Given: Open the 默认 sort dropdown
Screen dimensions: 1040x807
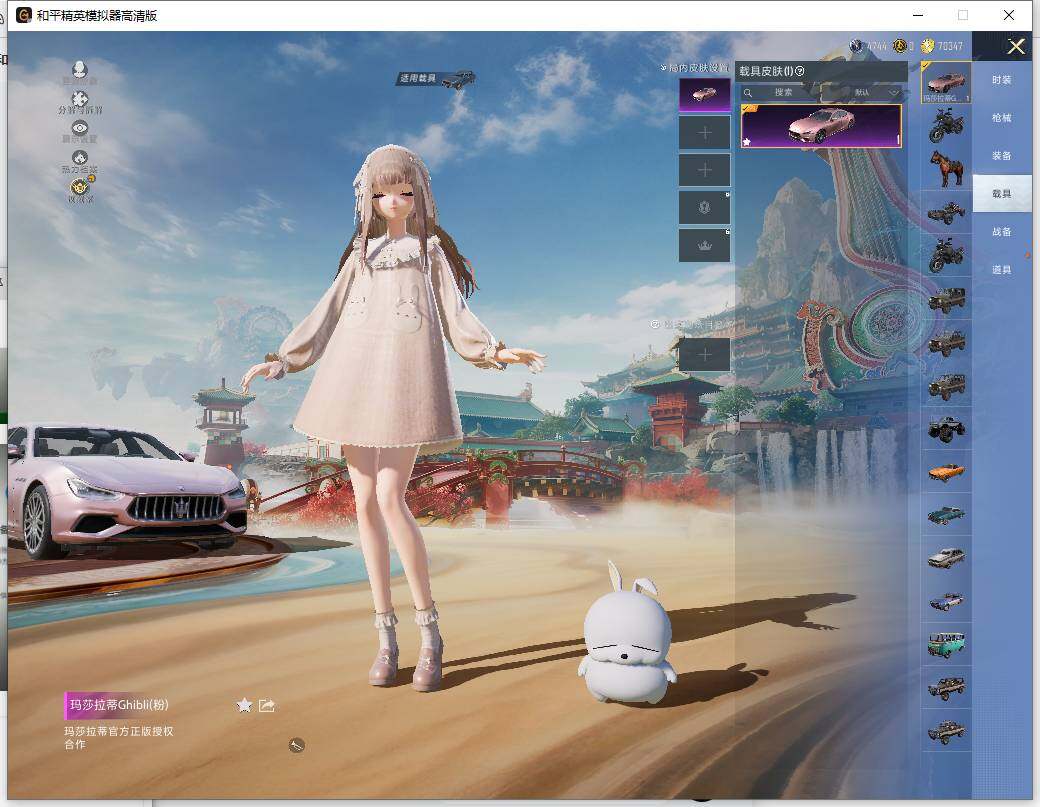Looking at the screenshot, I should click(875, 92).
